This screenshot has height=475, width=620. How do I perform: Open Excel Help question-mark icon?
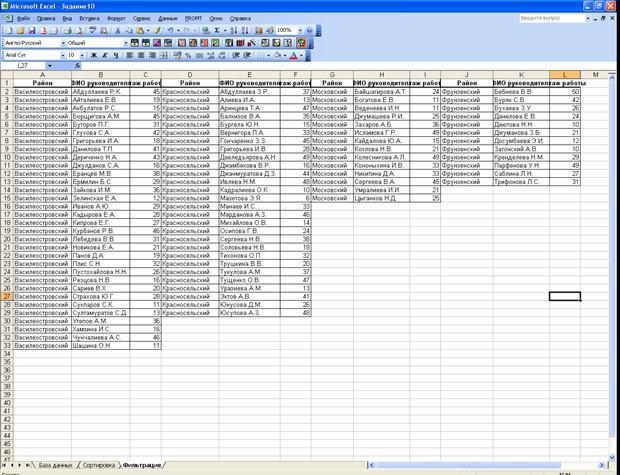[310, 30]
